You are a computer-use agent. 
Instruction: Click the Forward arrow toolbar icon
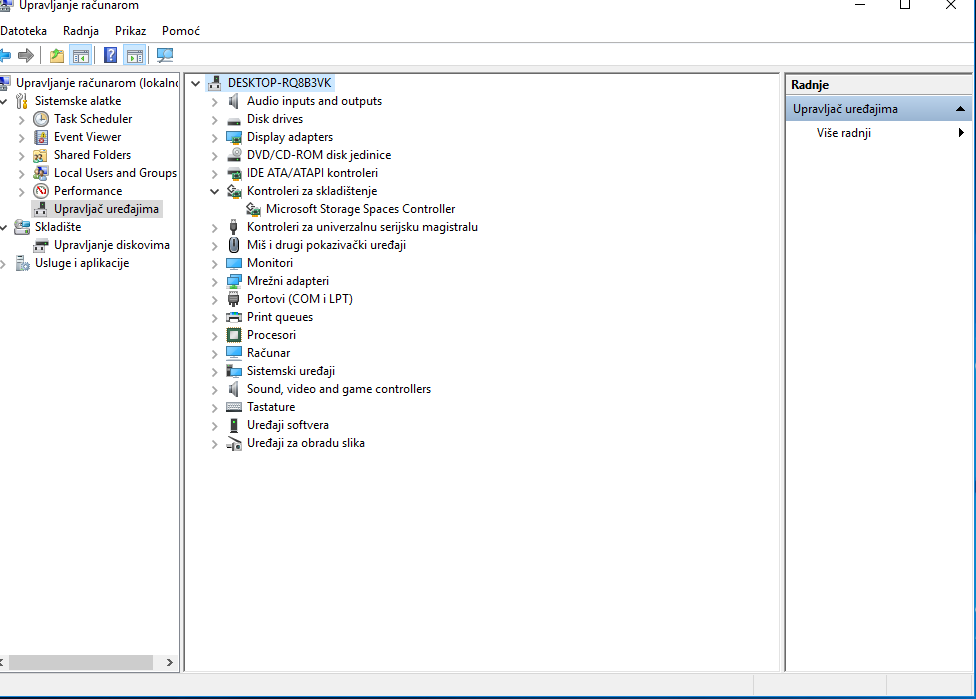(x=26, y=55)
